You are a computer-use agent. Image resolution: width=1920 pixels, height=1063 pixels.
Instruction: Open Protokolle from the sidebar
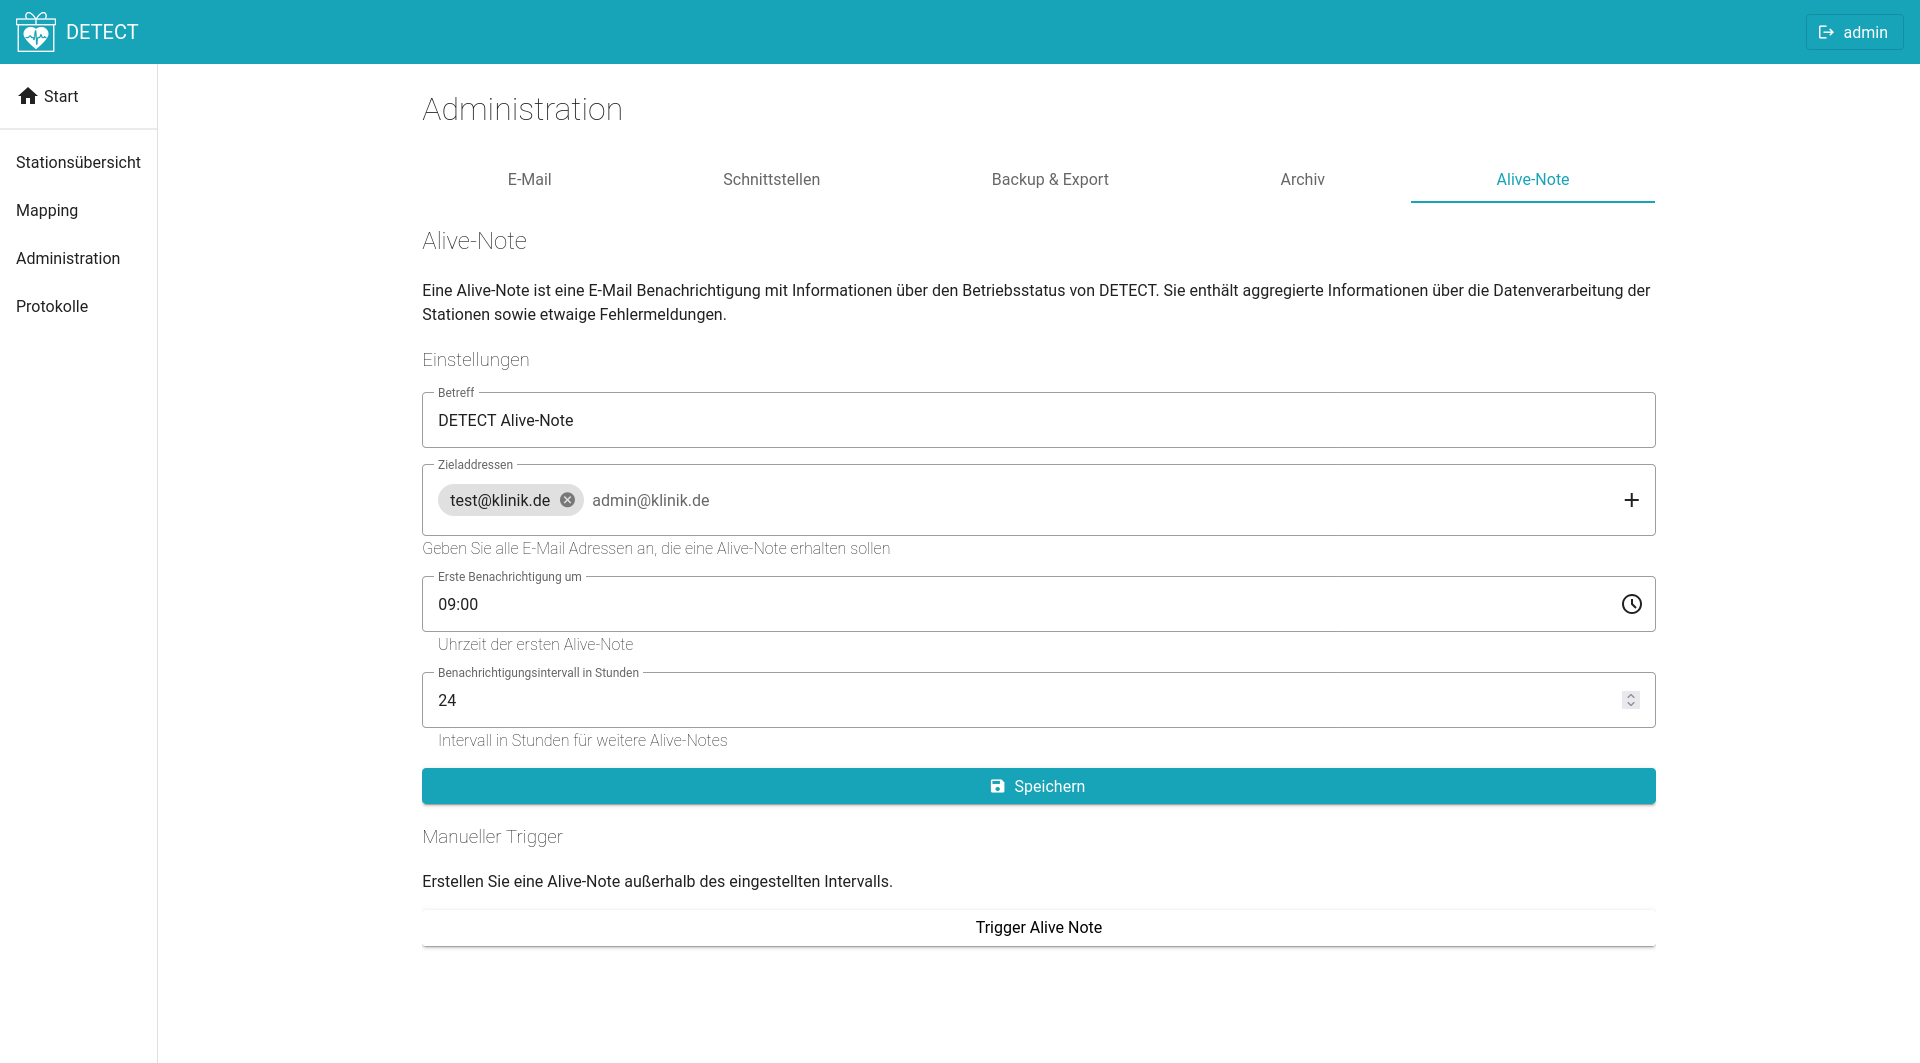point(52,306)
